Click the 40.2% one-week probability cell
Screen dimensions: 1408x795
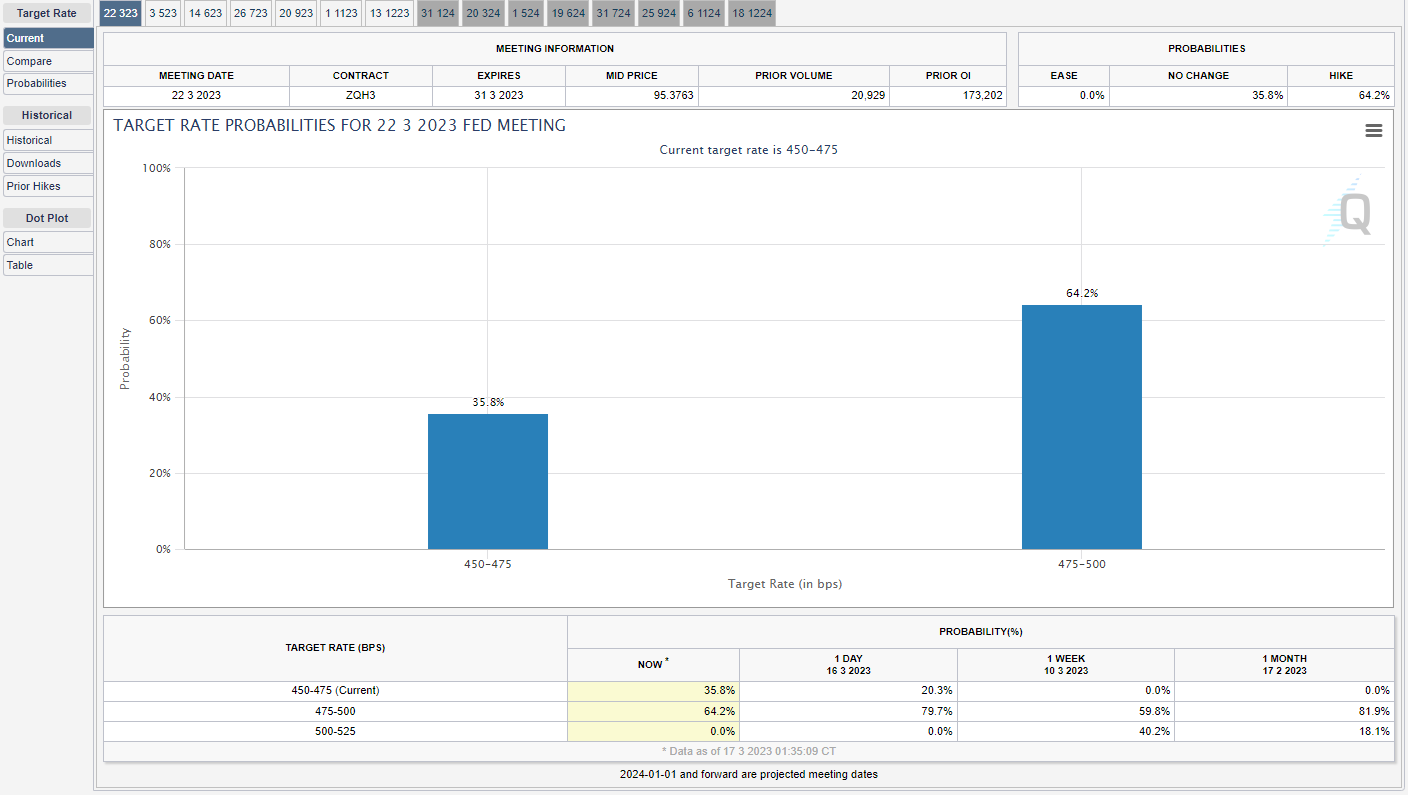coord(1066,731)
